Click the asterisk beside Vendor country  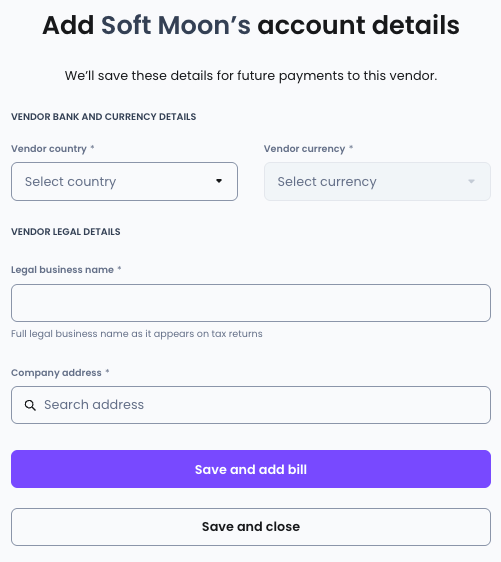92,147
